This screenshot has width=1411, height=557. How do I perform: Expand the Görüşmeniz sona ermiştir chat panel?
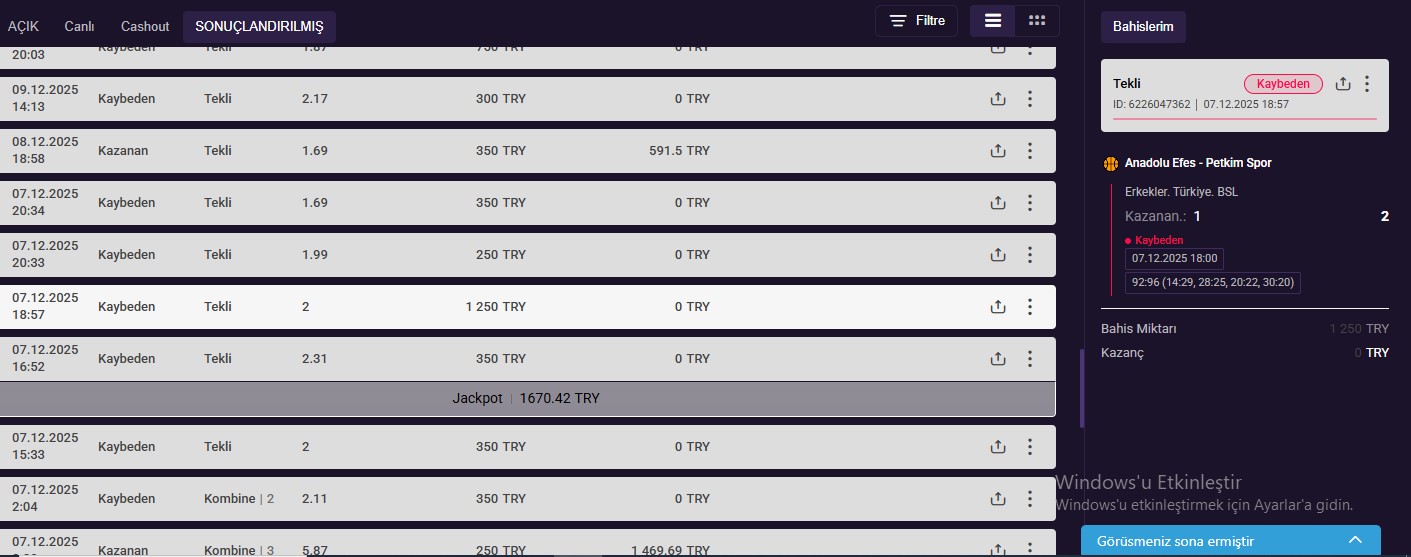point(1355,540)
